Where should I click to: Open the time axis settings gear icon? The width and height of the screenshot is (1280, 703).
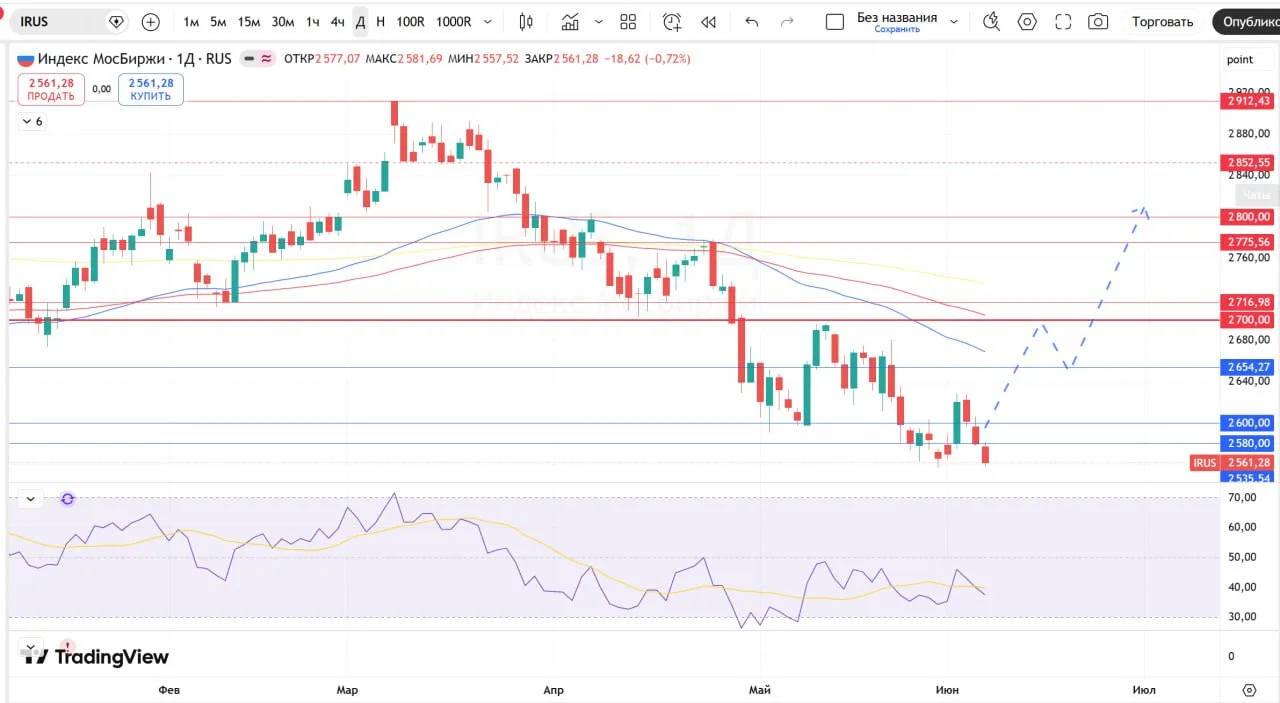(1249, 690)
